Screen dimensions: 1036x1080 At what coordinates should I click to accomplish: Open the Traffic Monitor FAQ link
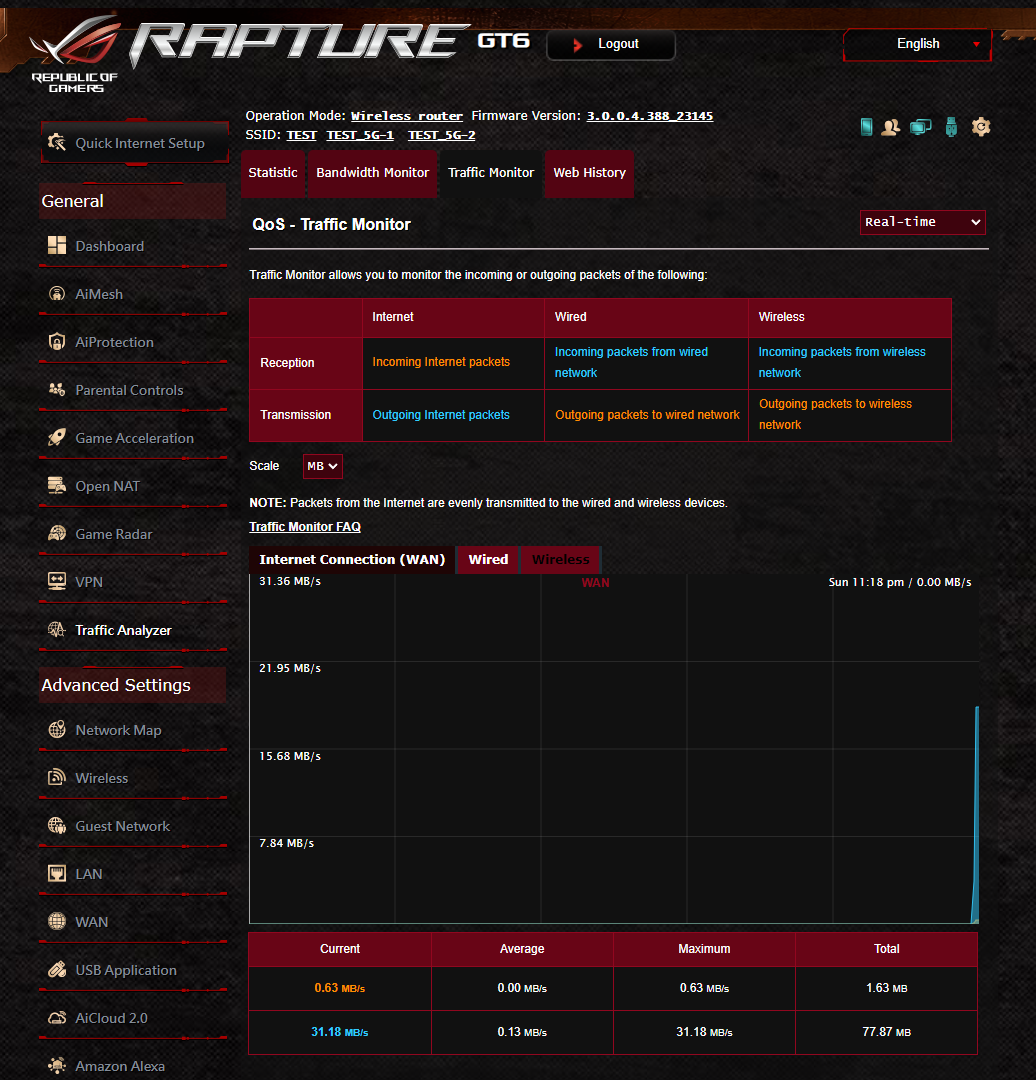[x=304, y=526]
